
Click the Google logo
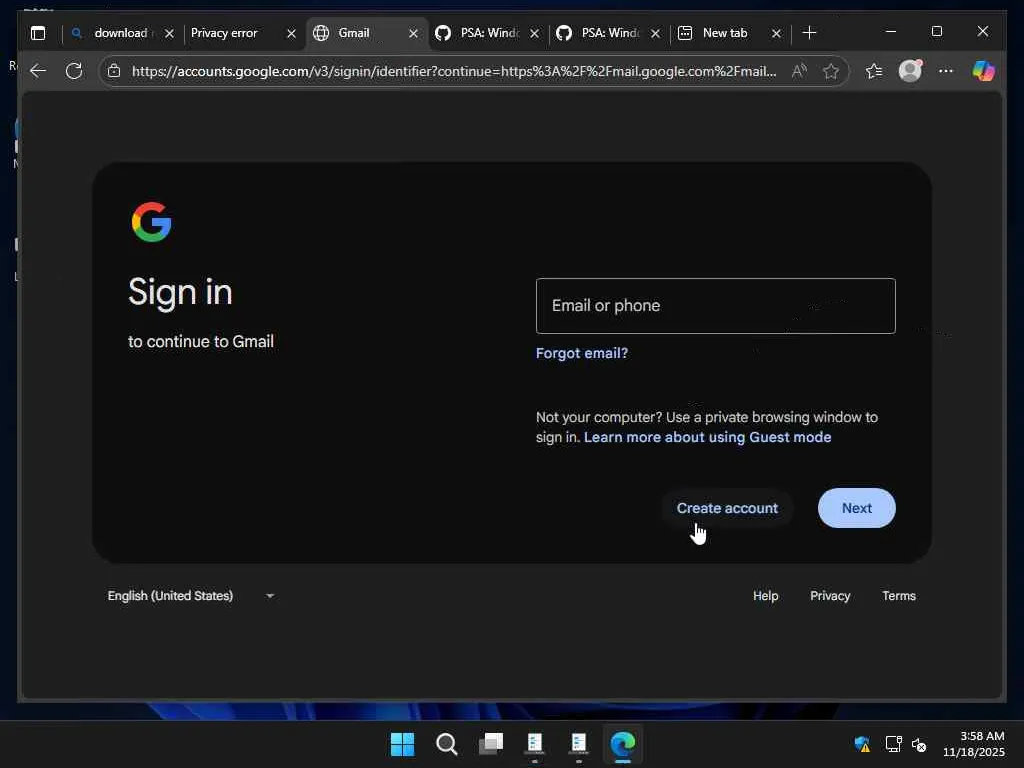click(x=152, y=222)
